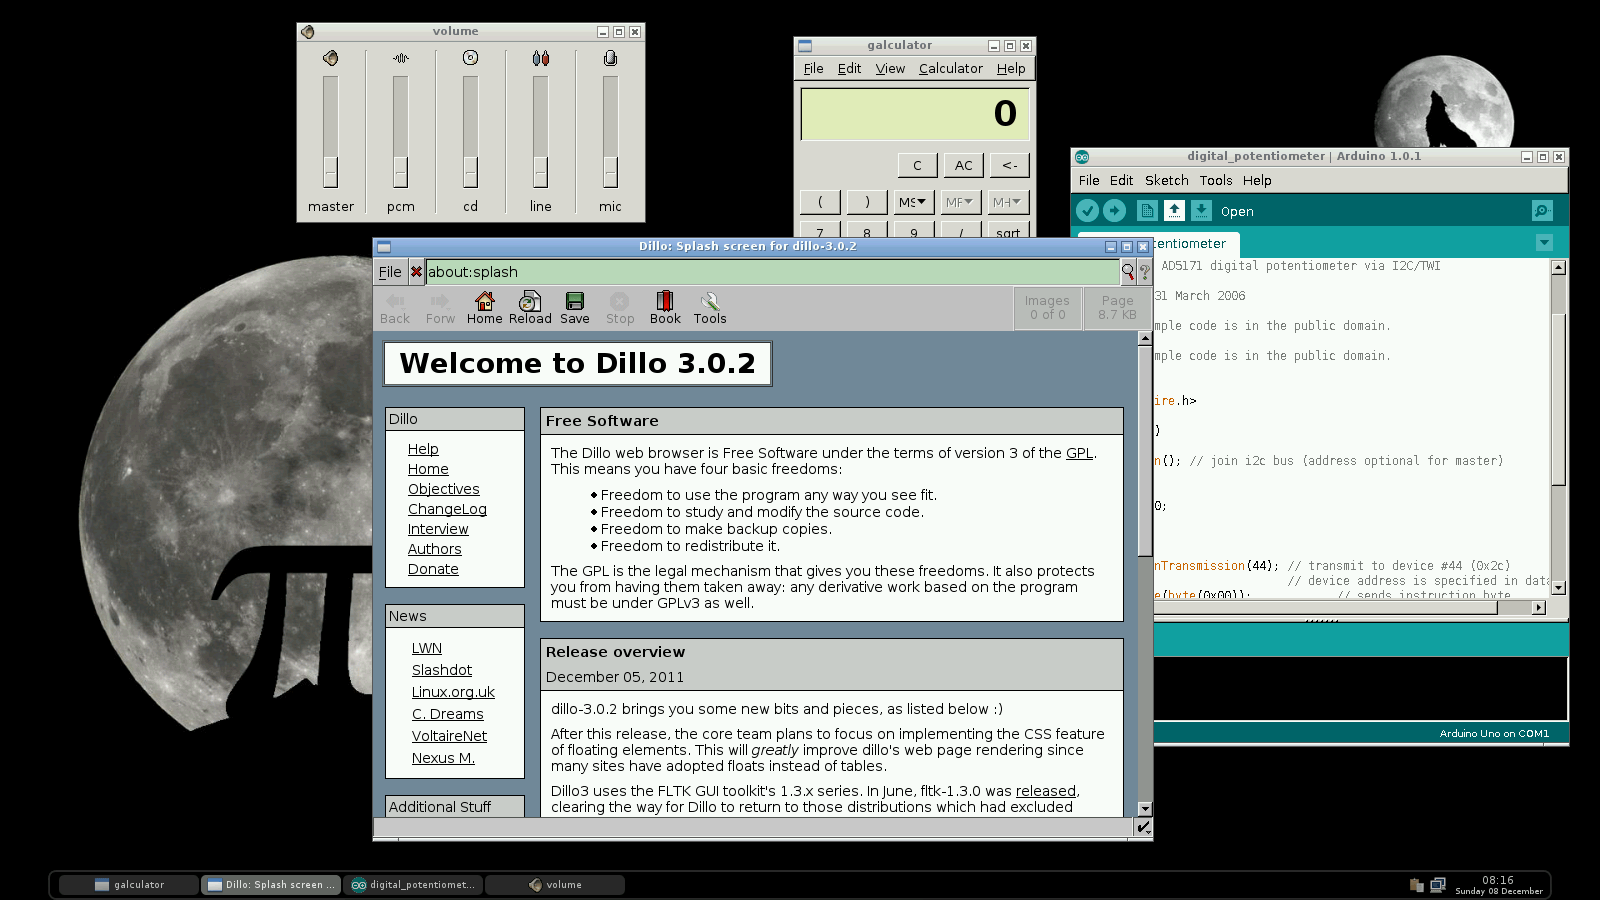Click the C button in galculator
Viewport: 1600px width, 900px height.
tap(917, 165)
